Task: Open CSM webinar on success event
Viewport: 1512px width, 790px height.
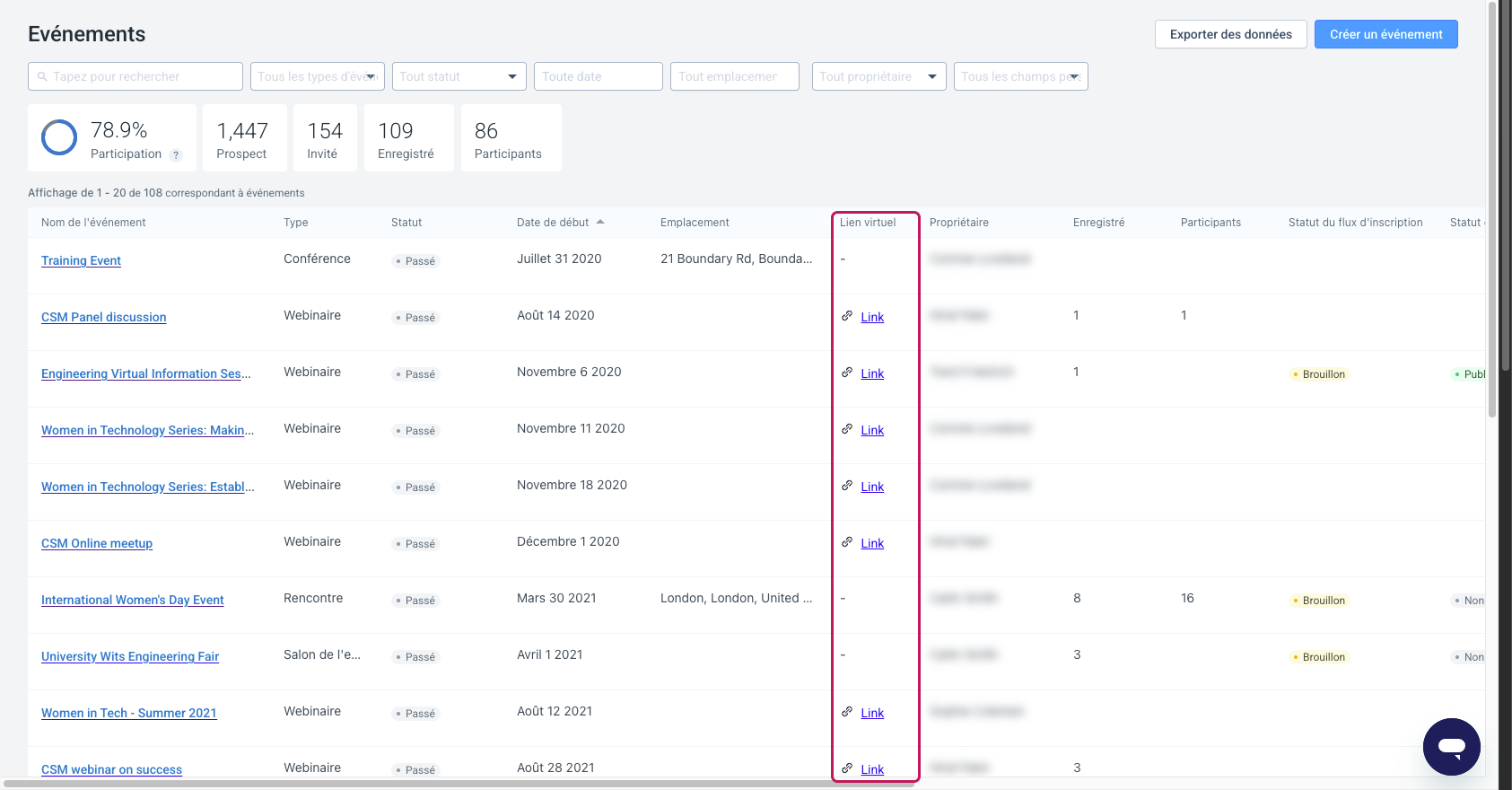Action: tap(111, 770)
